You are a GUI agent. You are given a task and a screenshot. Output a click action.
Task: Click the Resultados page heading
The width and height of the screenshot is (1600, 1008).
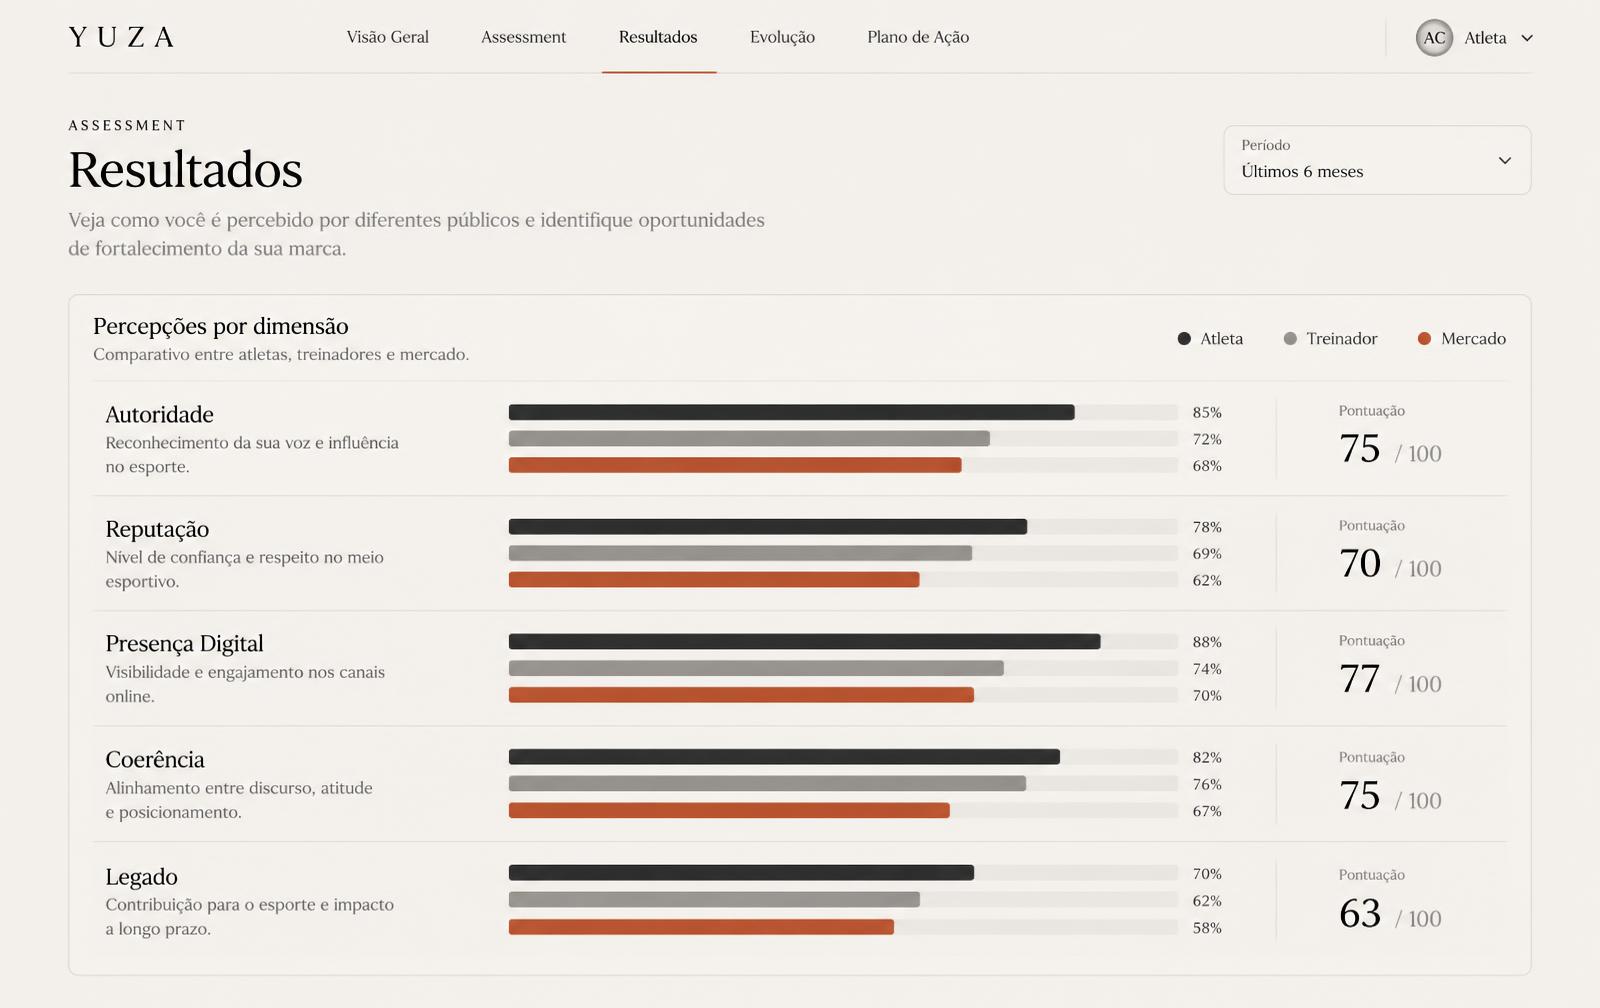tap(186, 170)
